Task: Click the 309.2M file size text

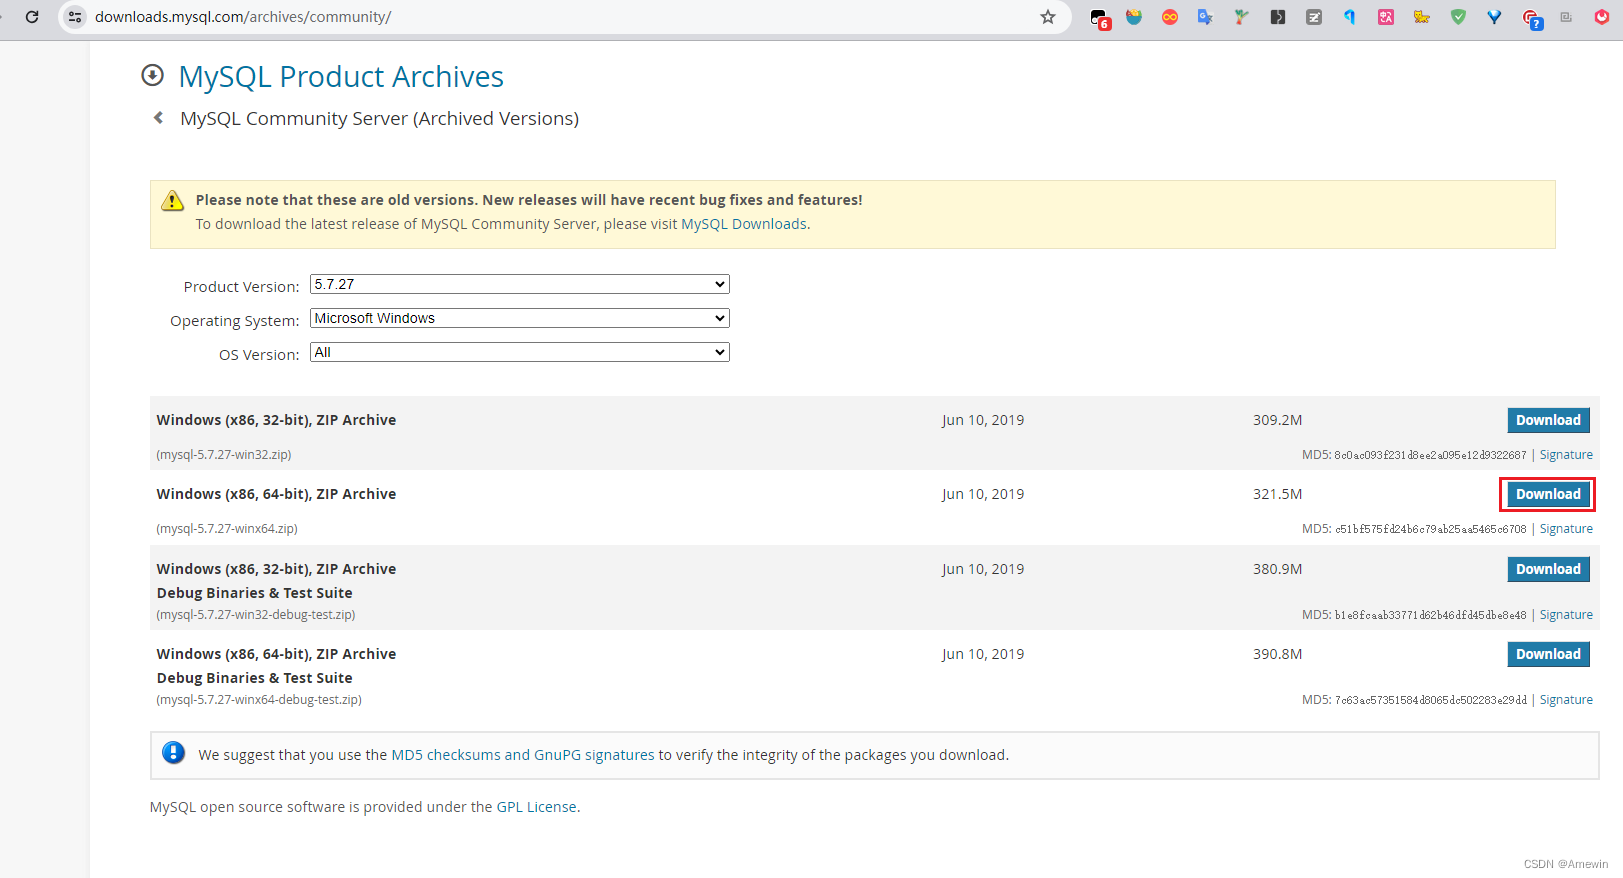Action: pos(1277,420)
